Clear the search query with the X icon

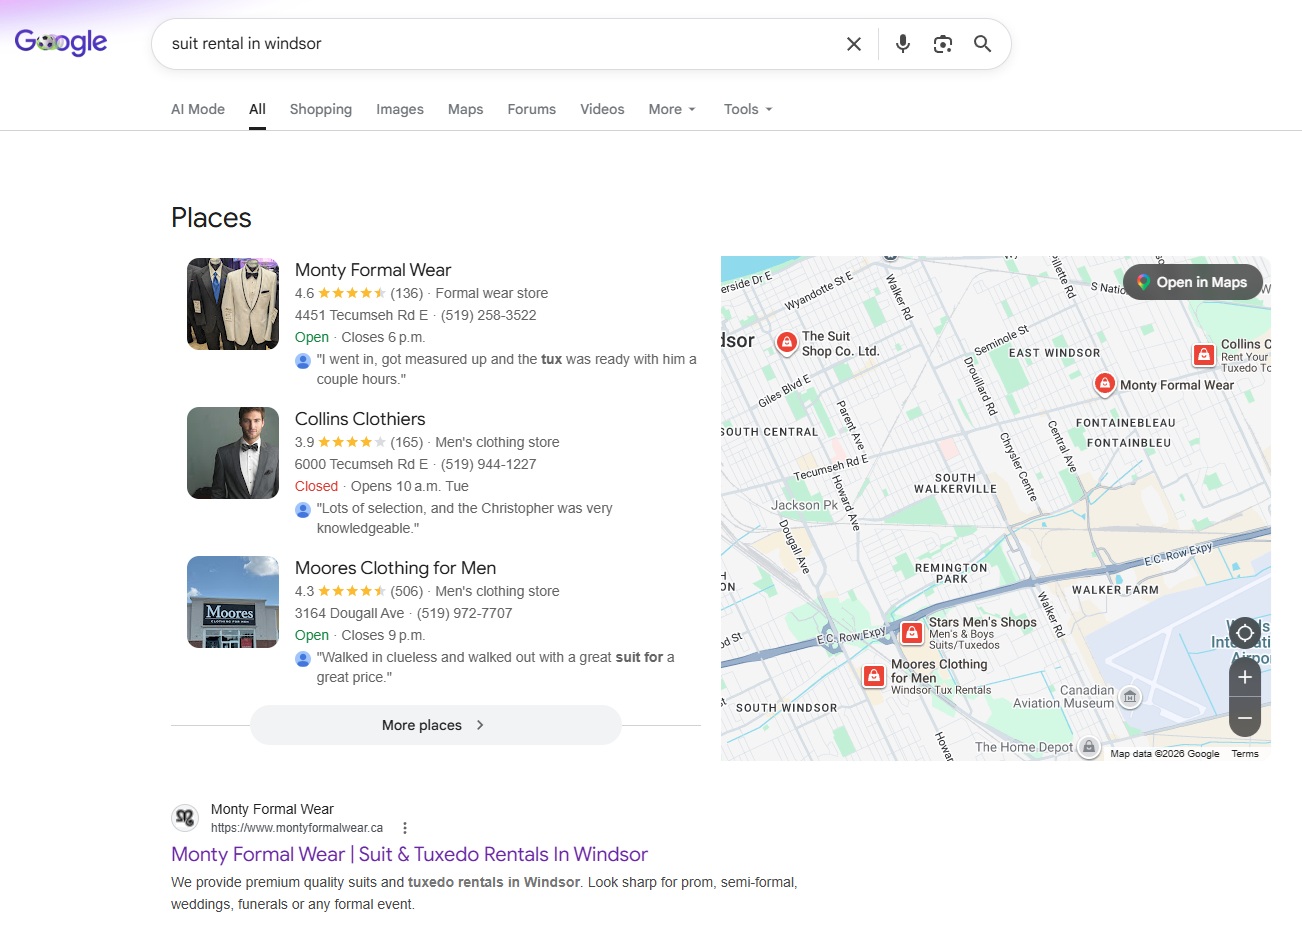854,44
